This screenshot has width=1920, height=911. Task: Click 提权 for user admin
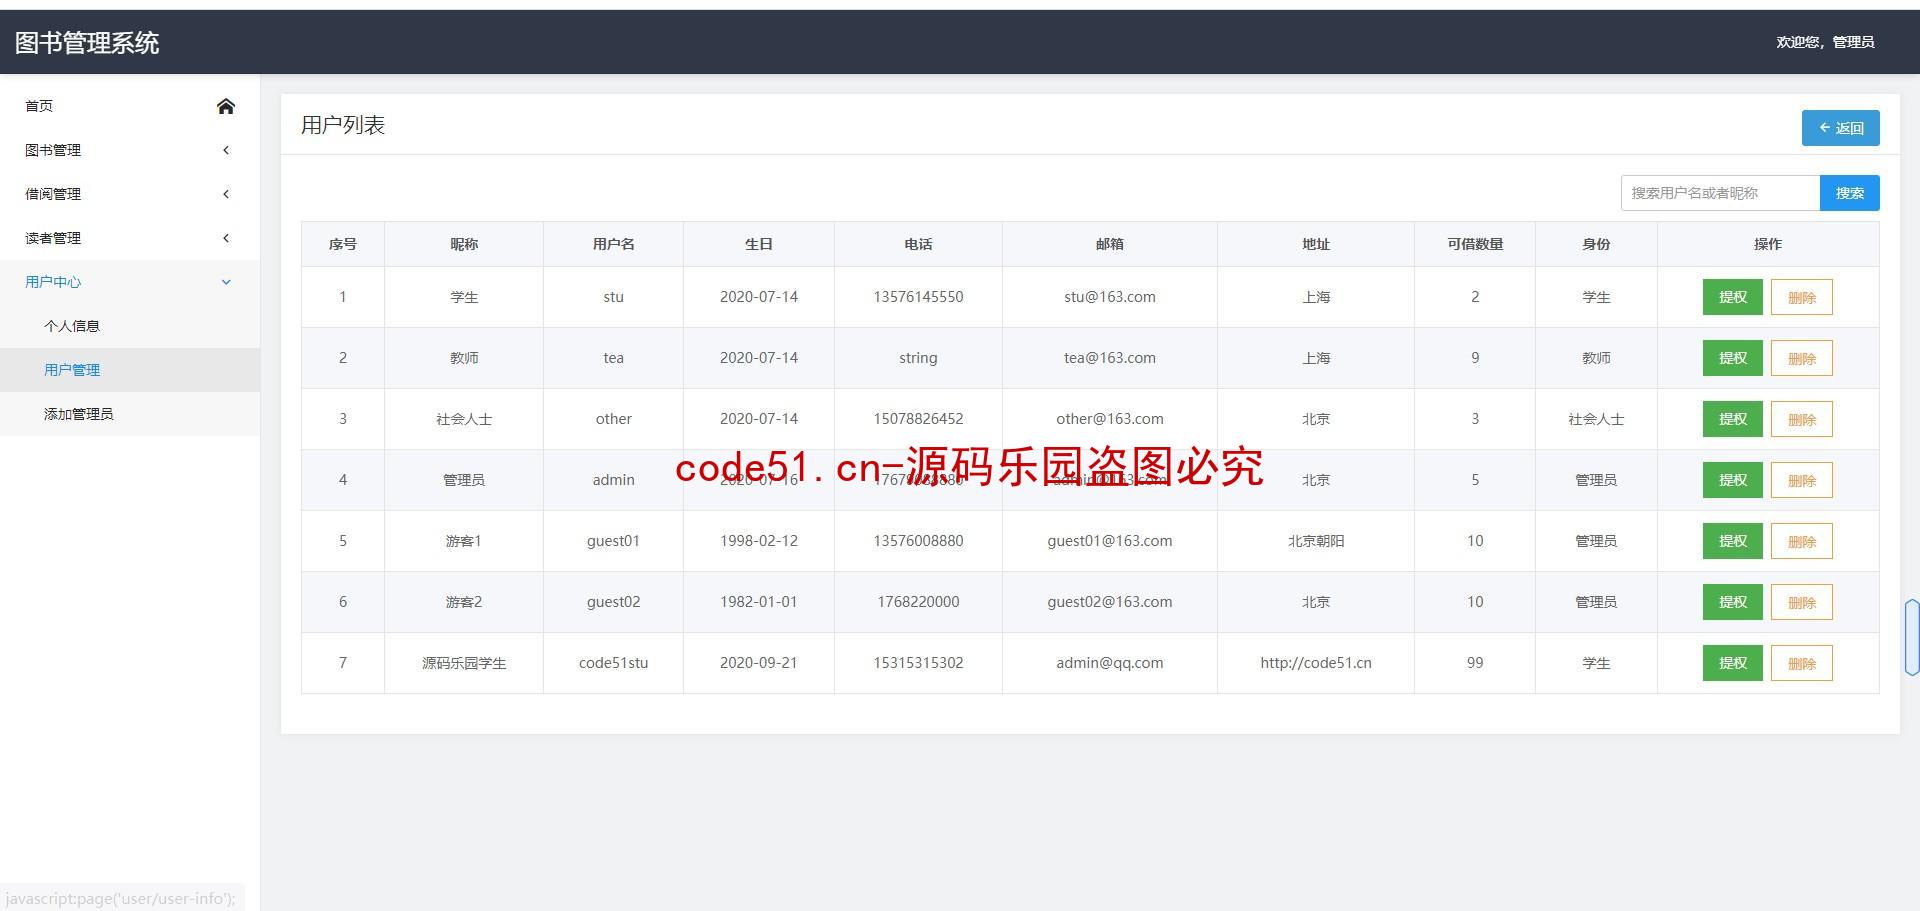tap(1732, 480)
